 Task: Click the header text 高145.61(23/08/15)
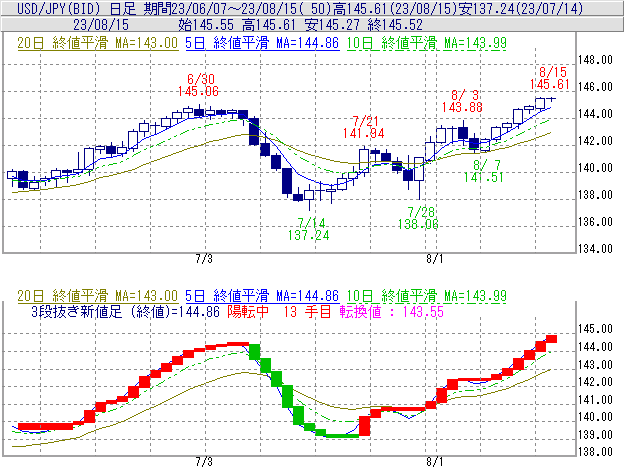coord(395,8)
